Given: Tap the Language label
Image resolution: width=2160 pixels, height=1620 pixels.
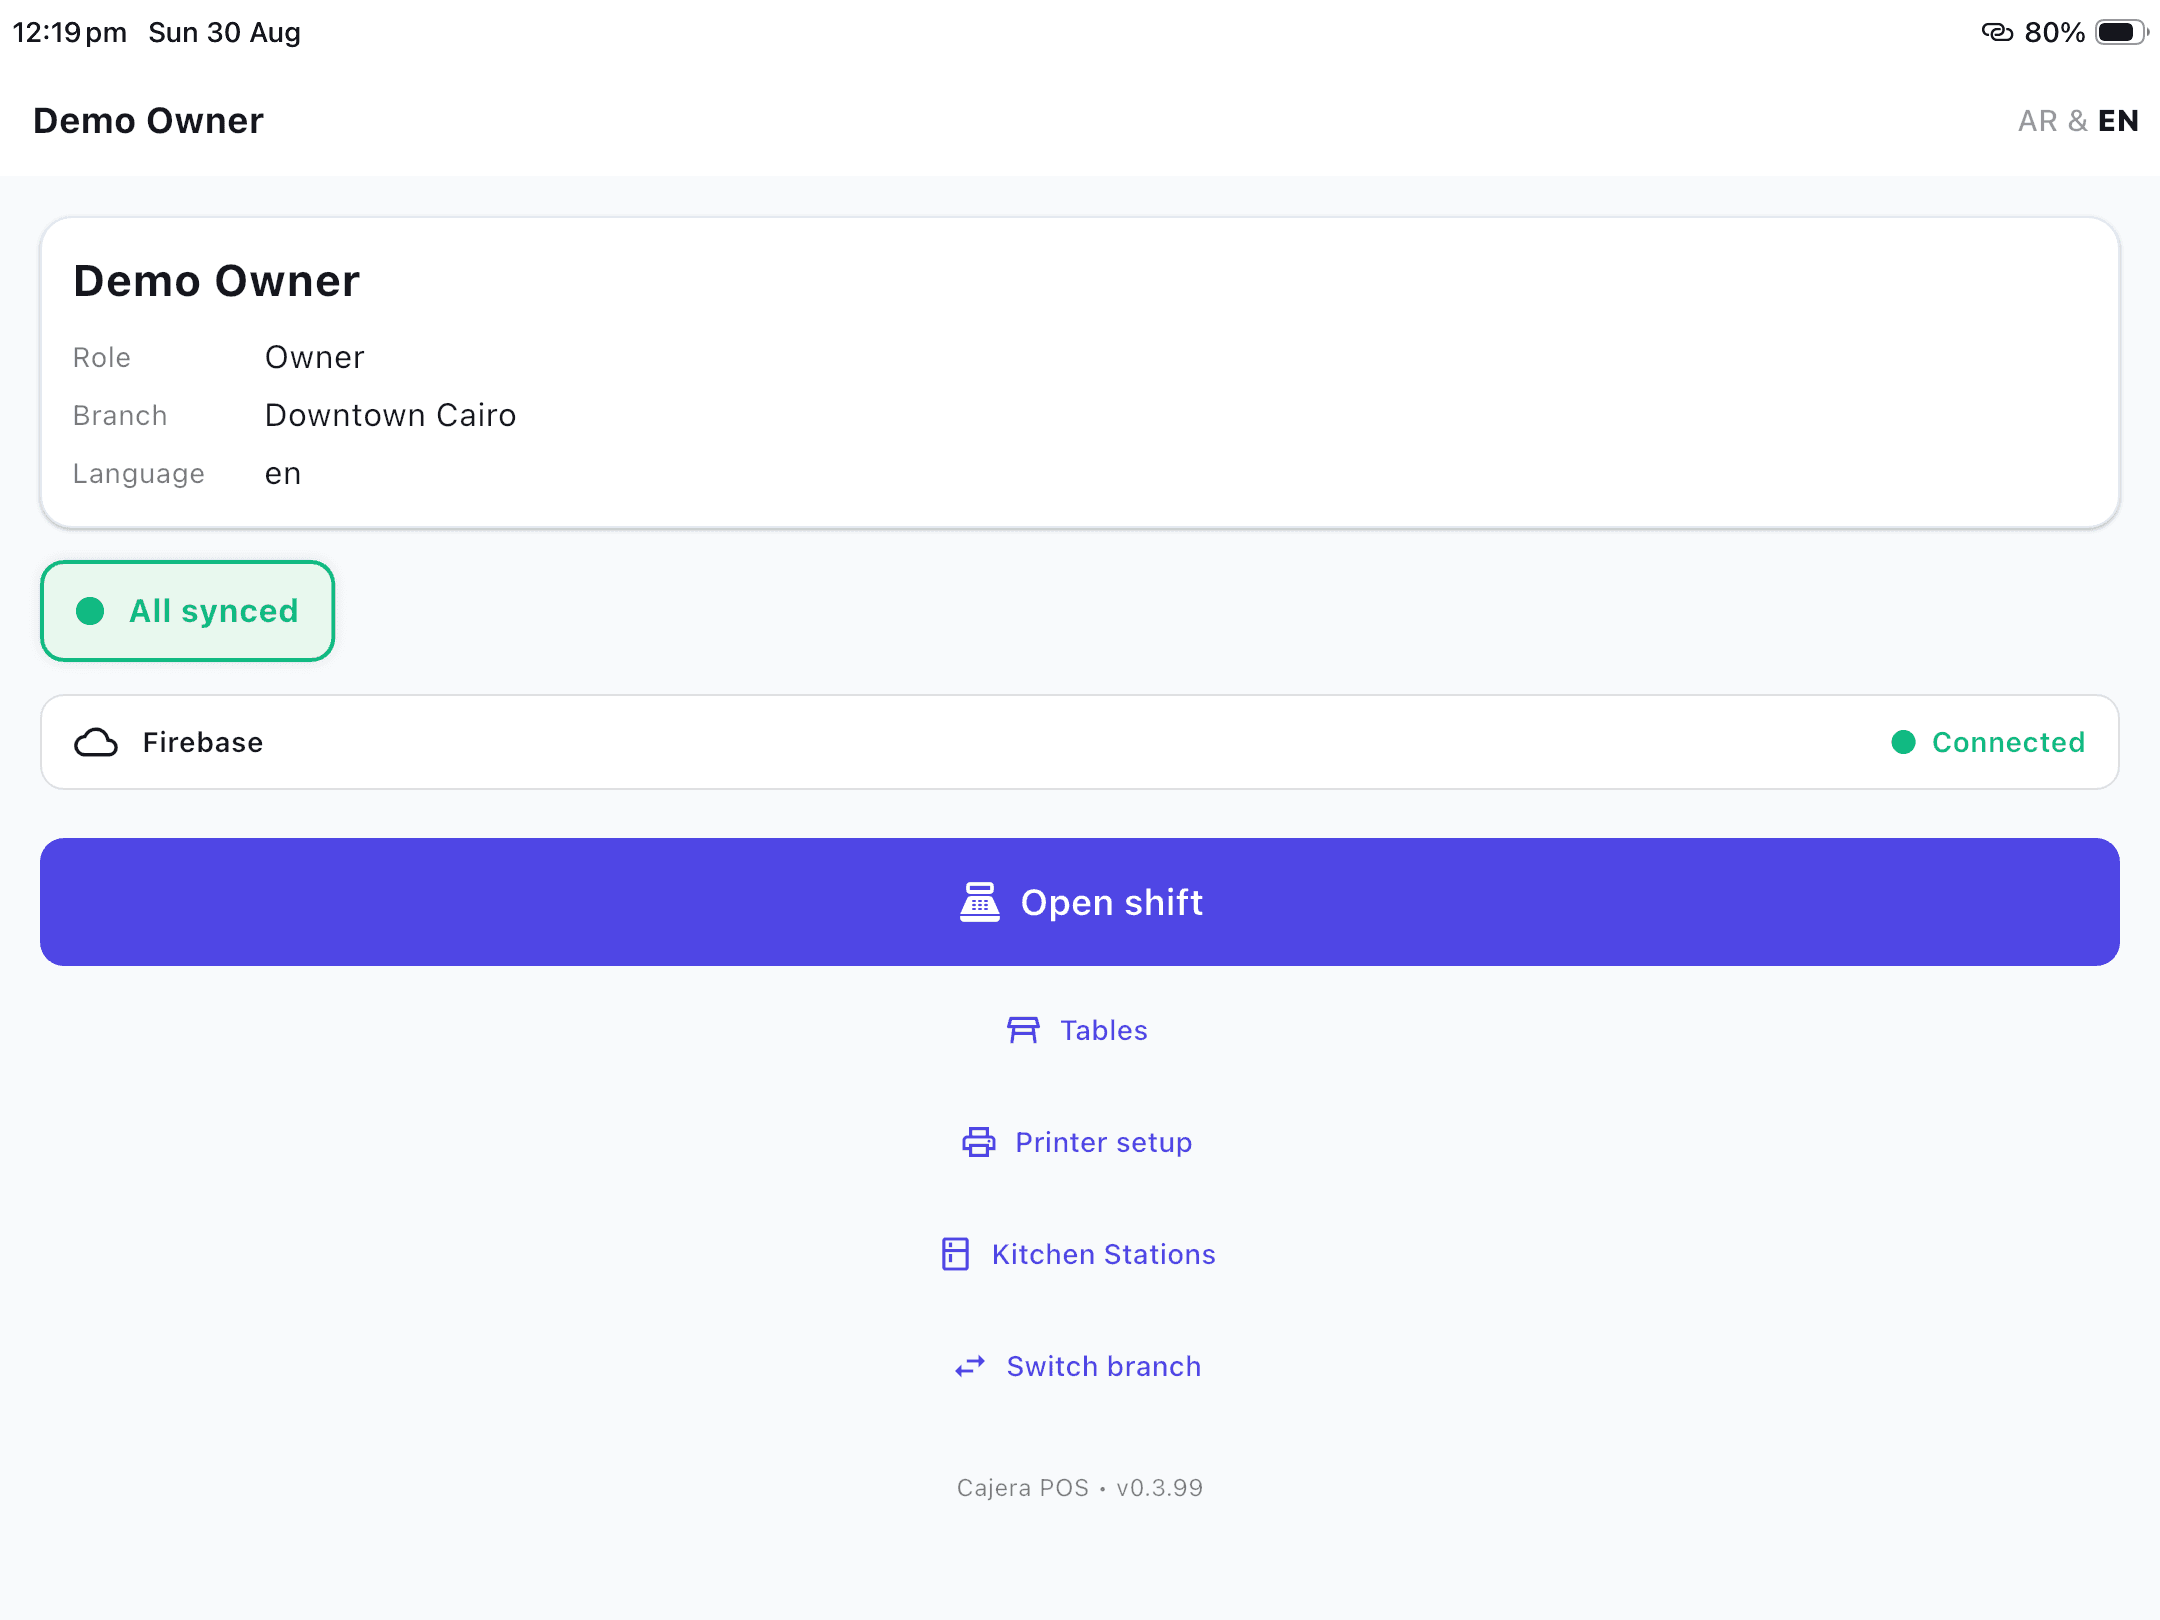Looking at the screenshot, I should 138,474.
